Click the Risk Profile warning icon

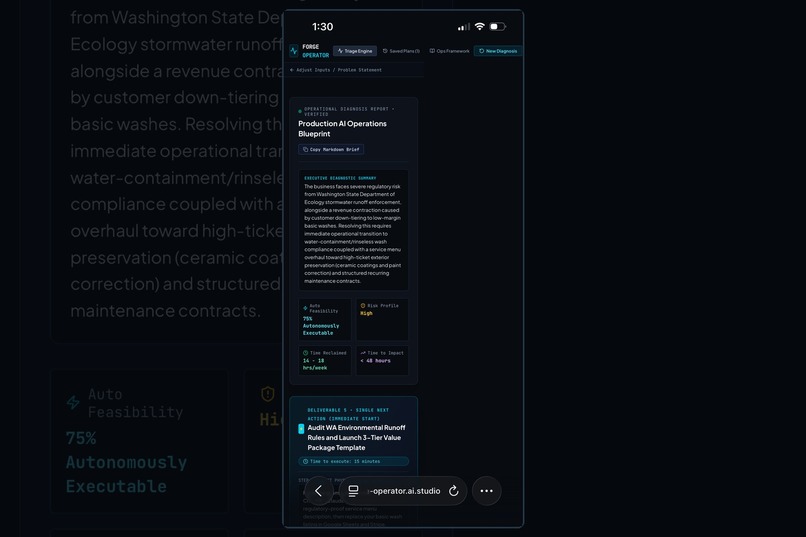363,306
